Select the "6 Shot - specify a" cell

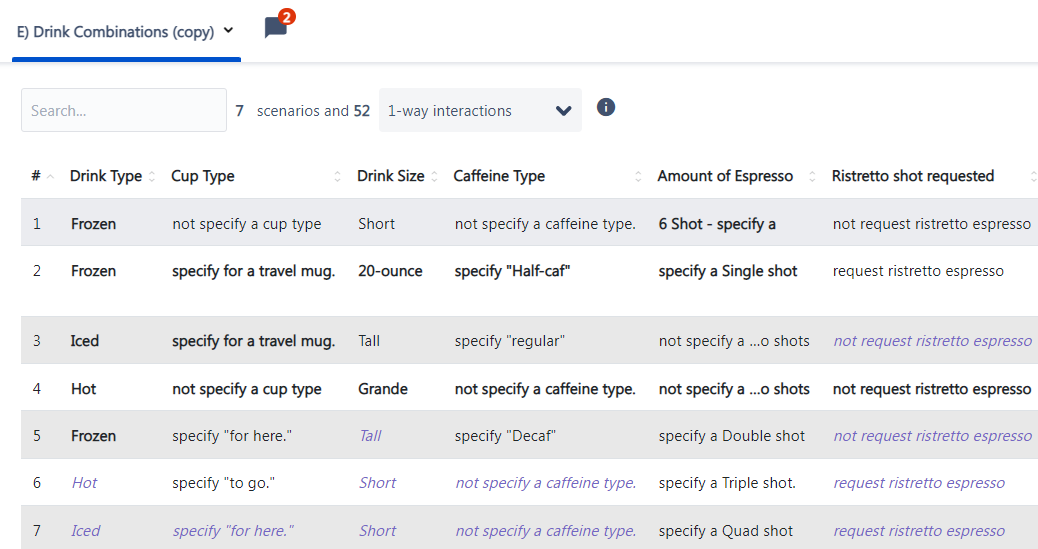717,224
